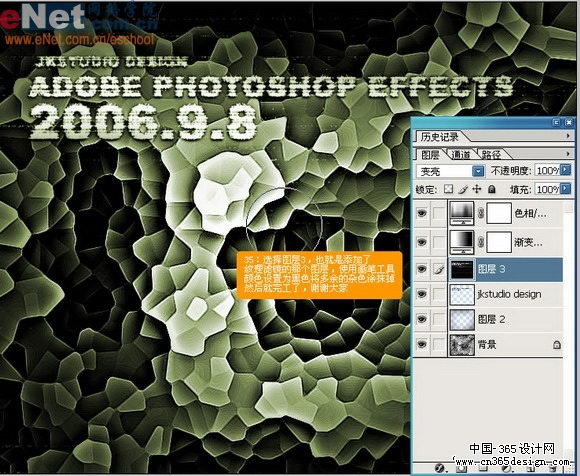The width and height of the screenshot is (580, 476).
Task: Click the 图层 3 layer thumbnail
Action: 462,269
